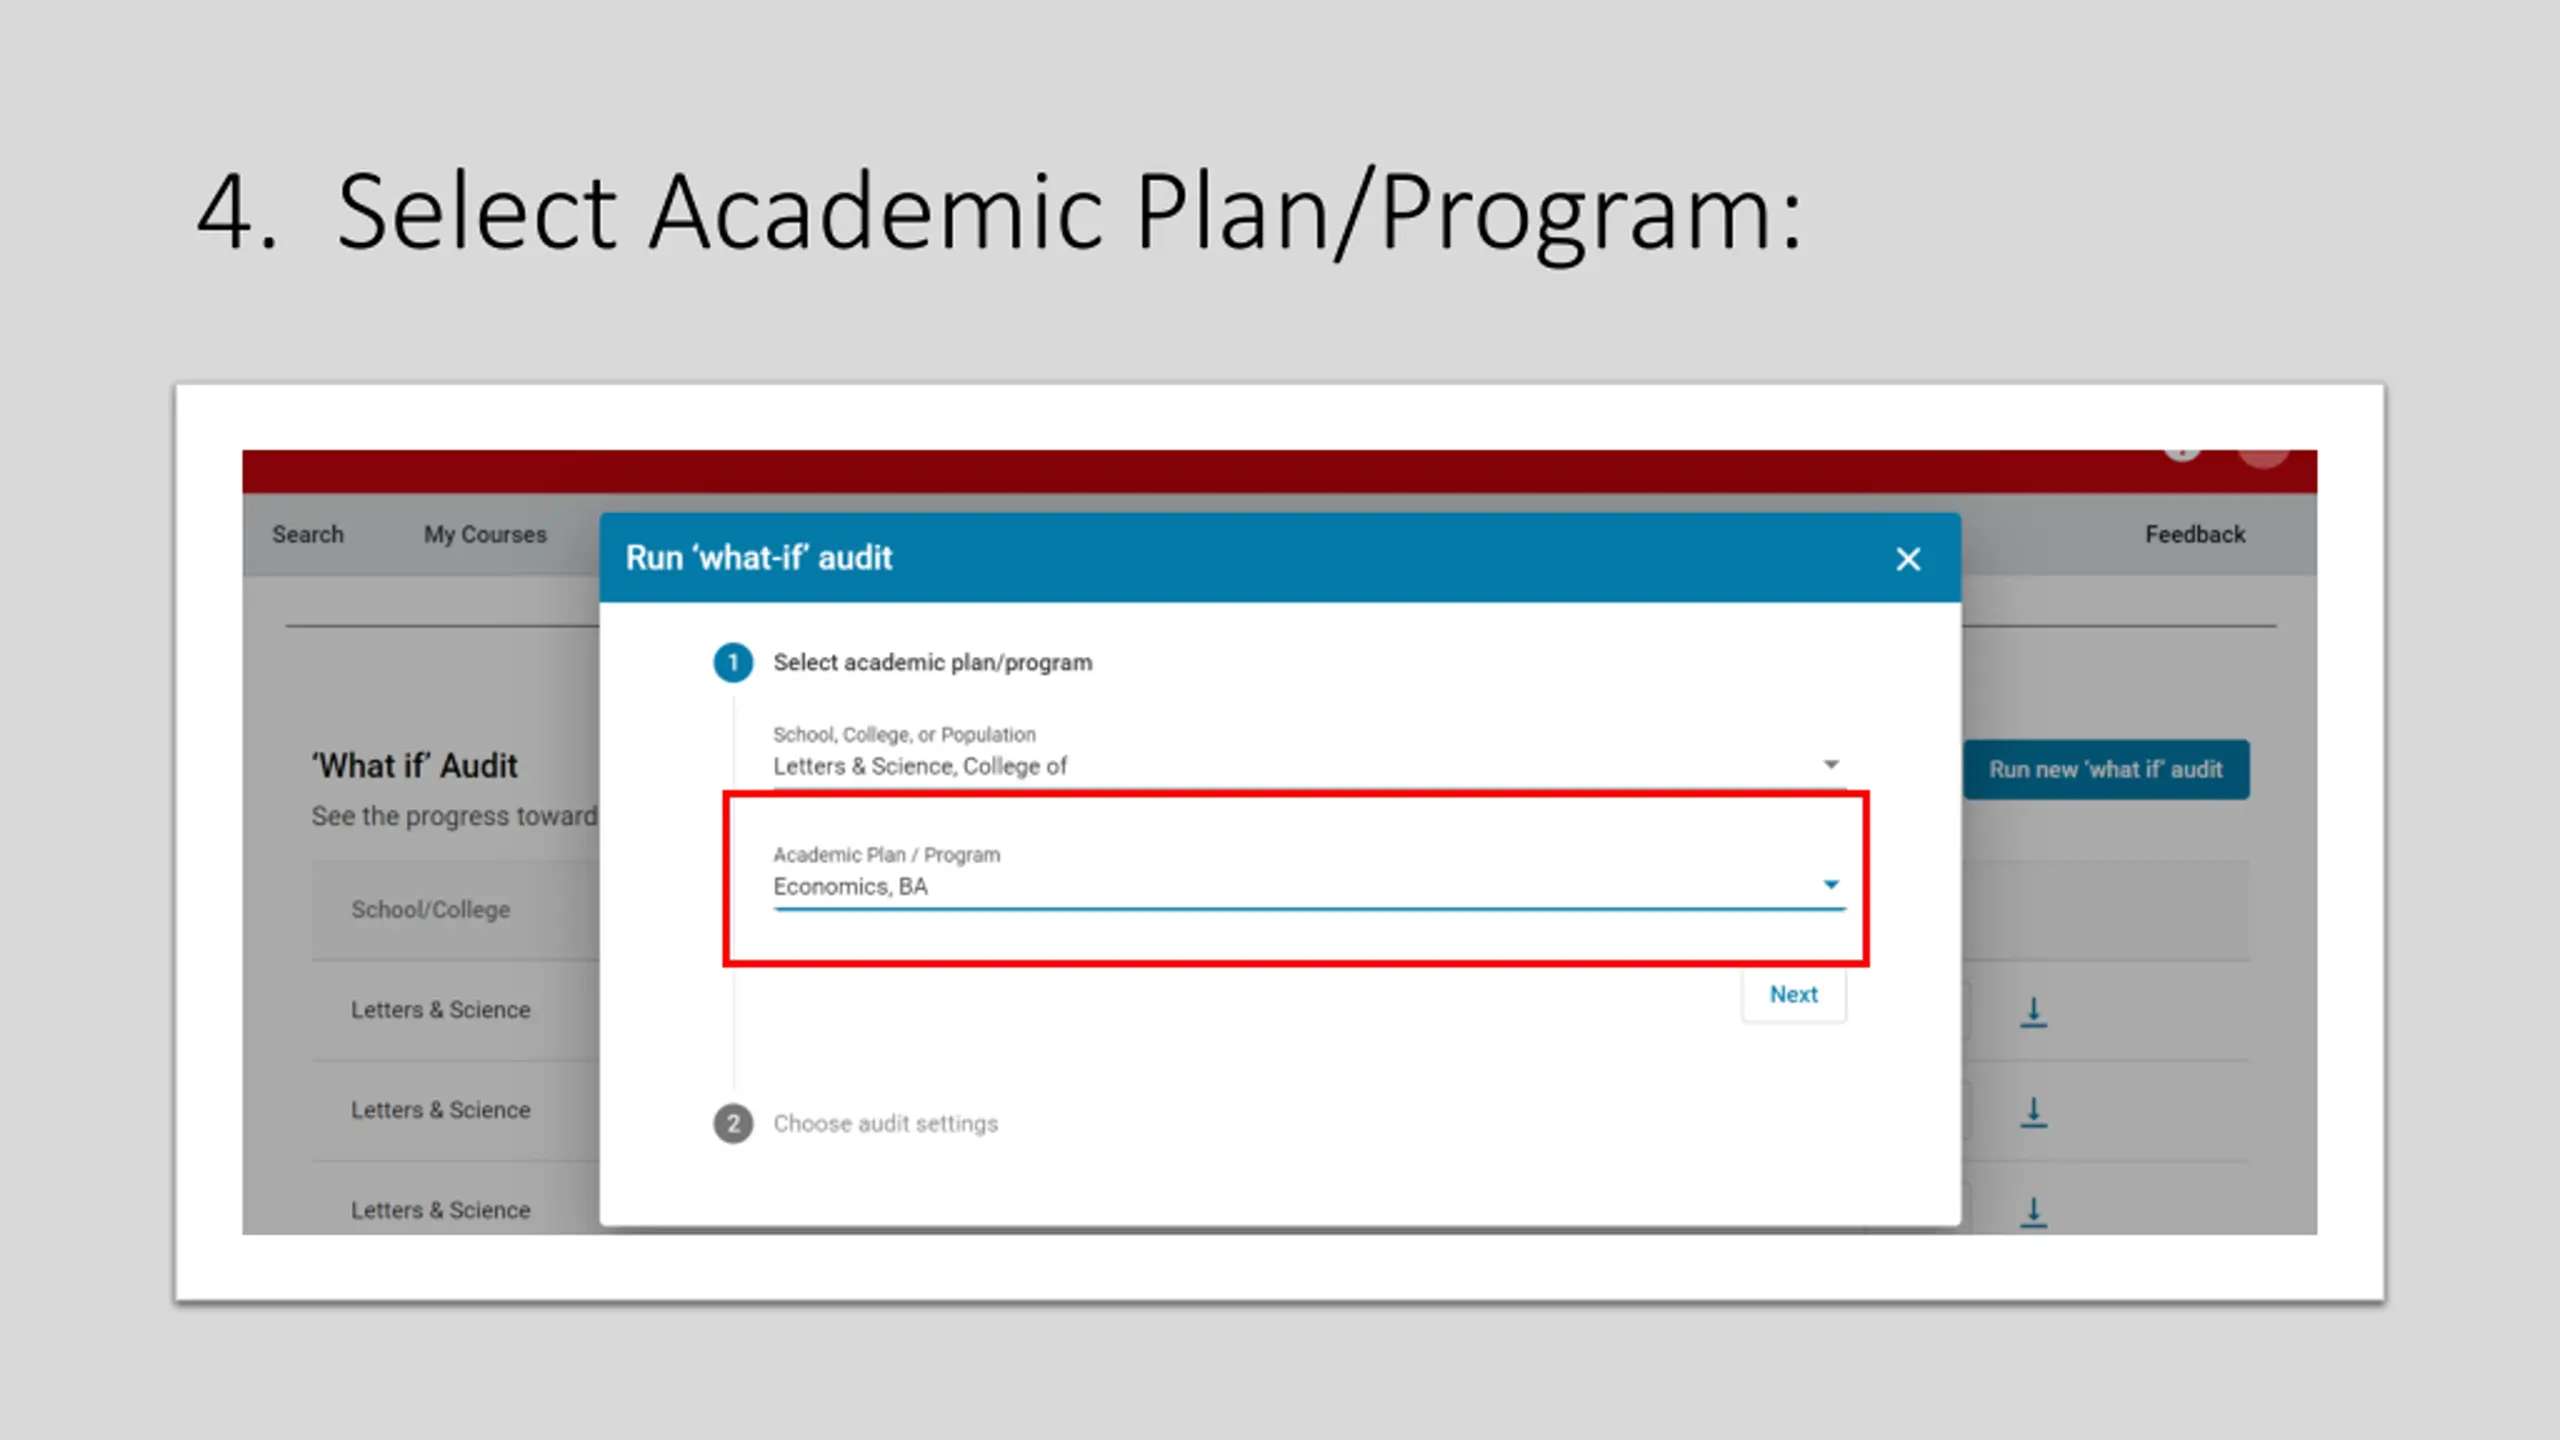Open the Academic Plan / Program dropdown arrow
Screen dimensions: 2560x1440
tap(1830, 885)
